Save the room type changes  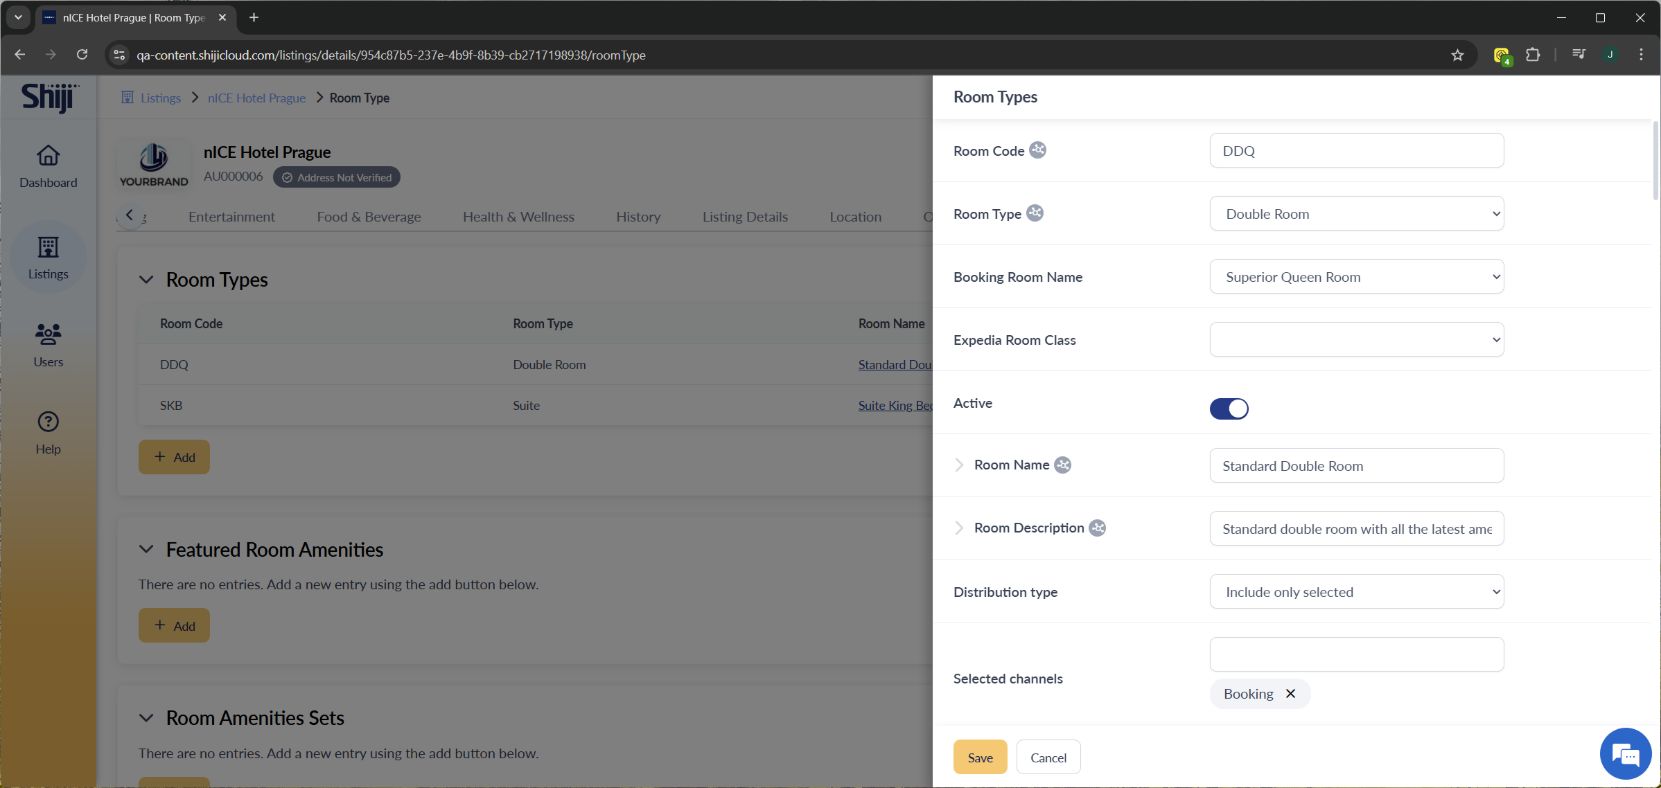click(x=980, y=757)
